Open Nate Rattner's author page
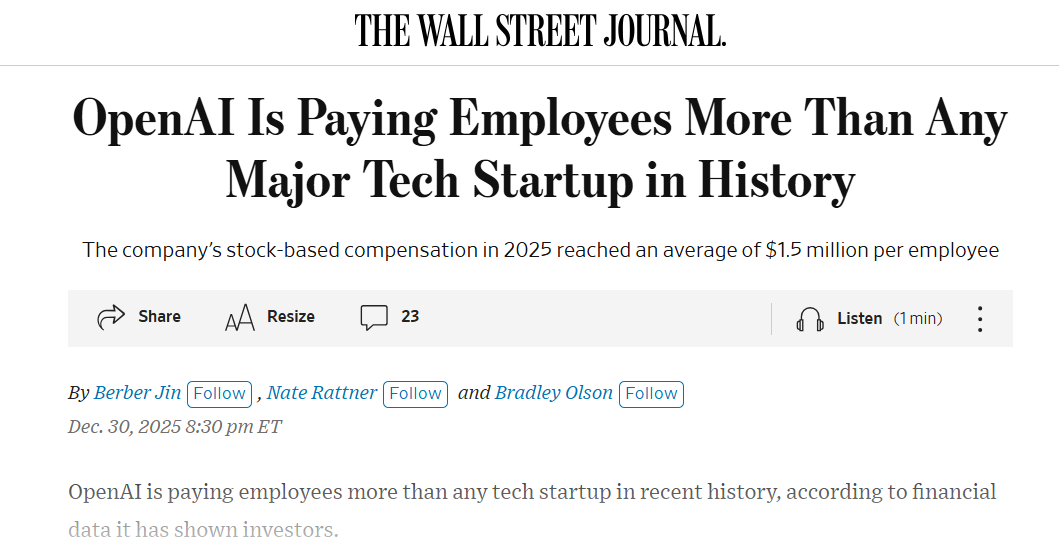This screenshot has width=1059, height=555. 322,393
